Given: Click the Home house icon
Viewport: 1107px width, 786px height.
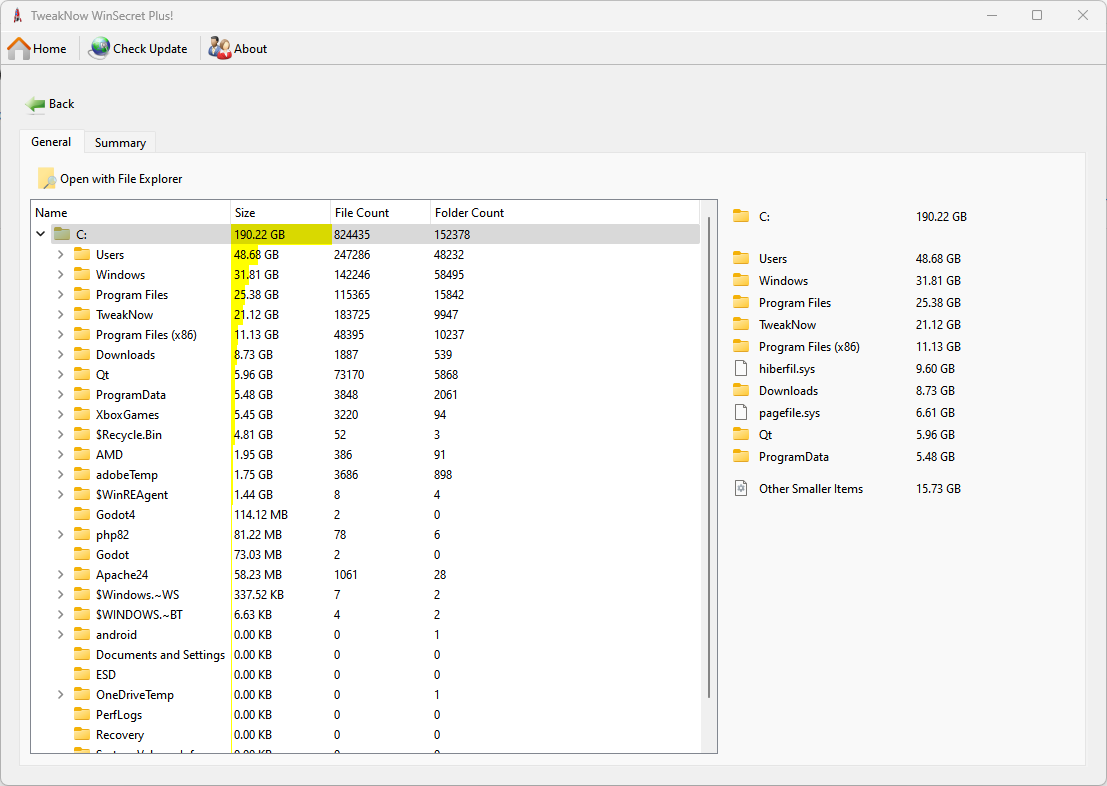Looking at the screenshot, I should (19, 48).
